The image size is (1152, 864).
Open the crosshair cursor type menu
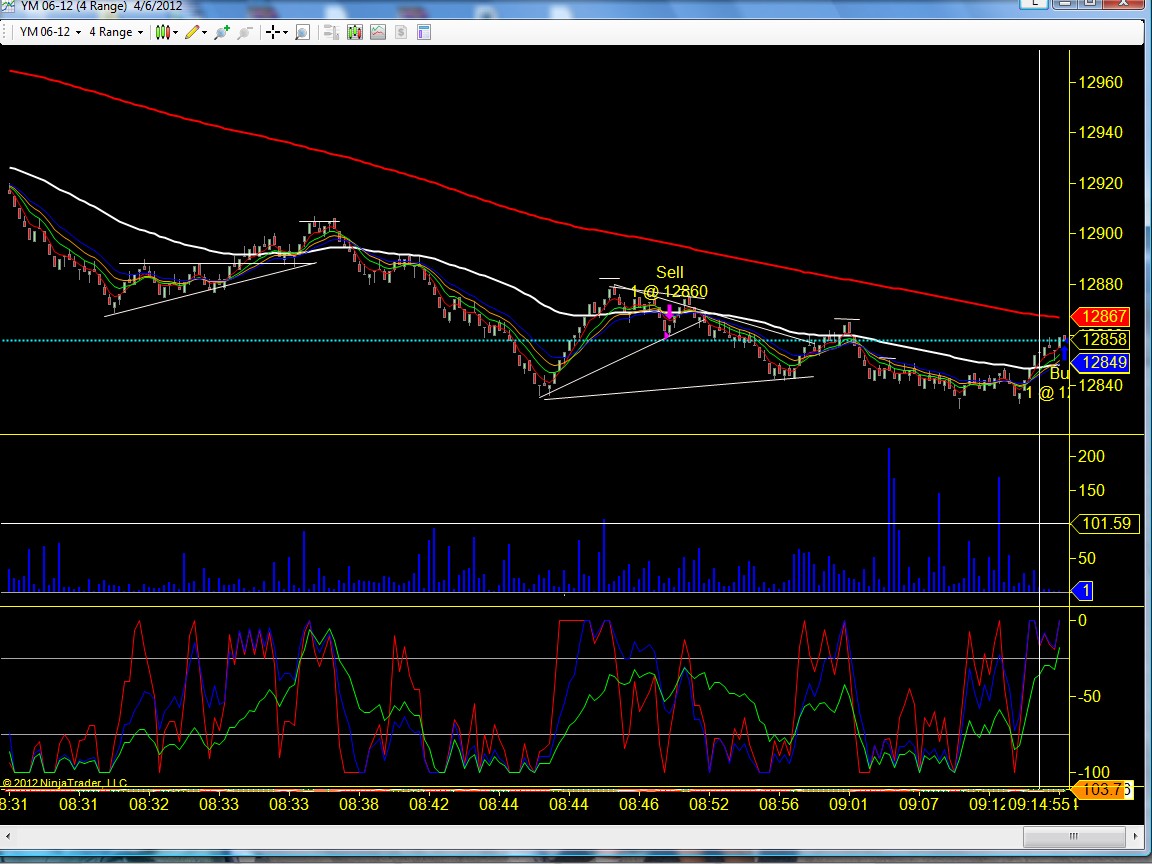click(276, 32)
